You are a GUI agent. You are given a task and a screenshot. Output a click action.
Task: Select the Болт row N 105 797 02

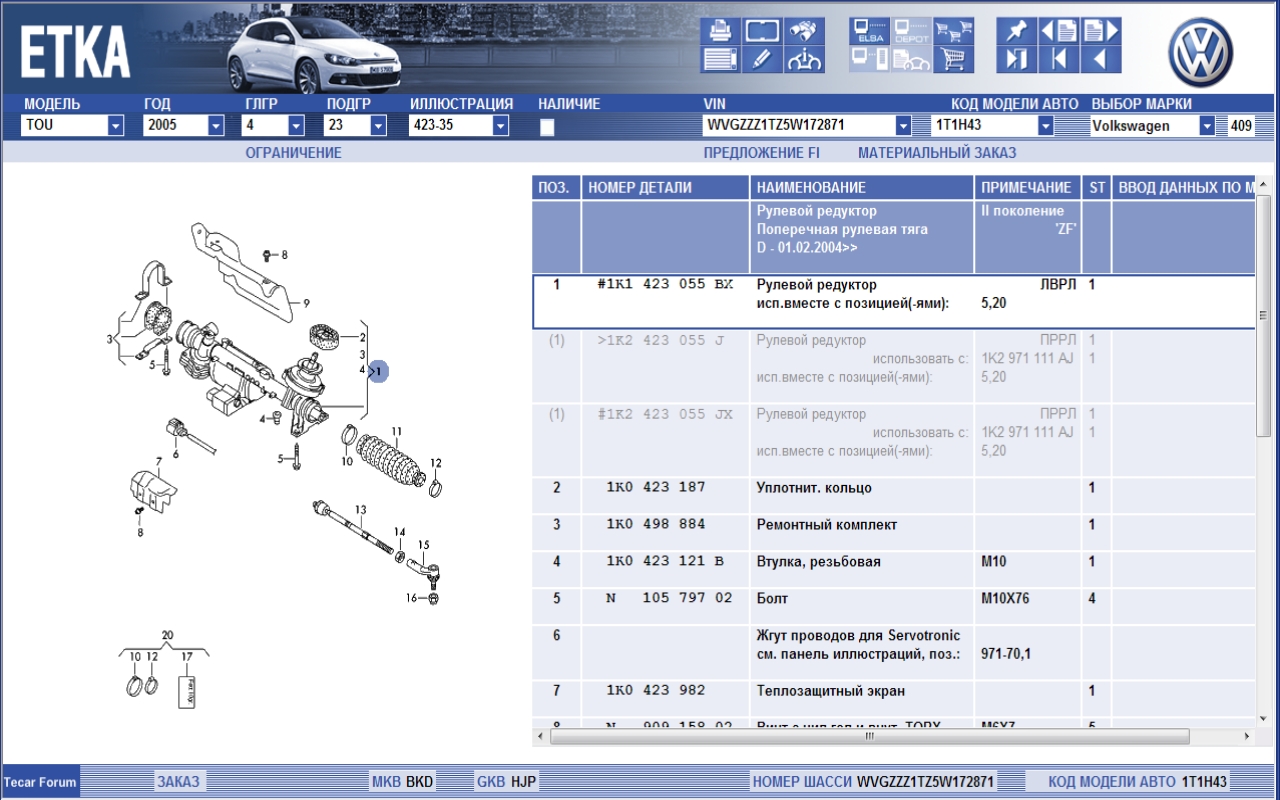point(894,607)
